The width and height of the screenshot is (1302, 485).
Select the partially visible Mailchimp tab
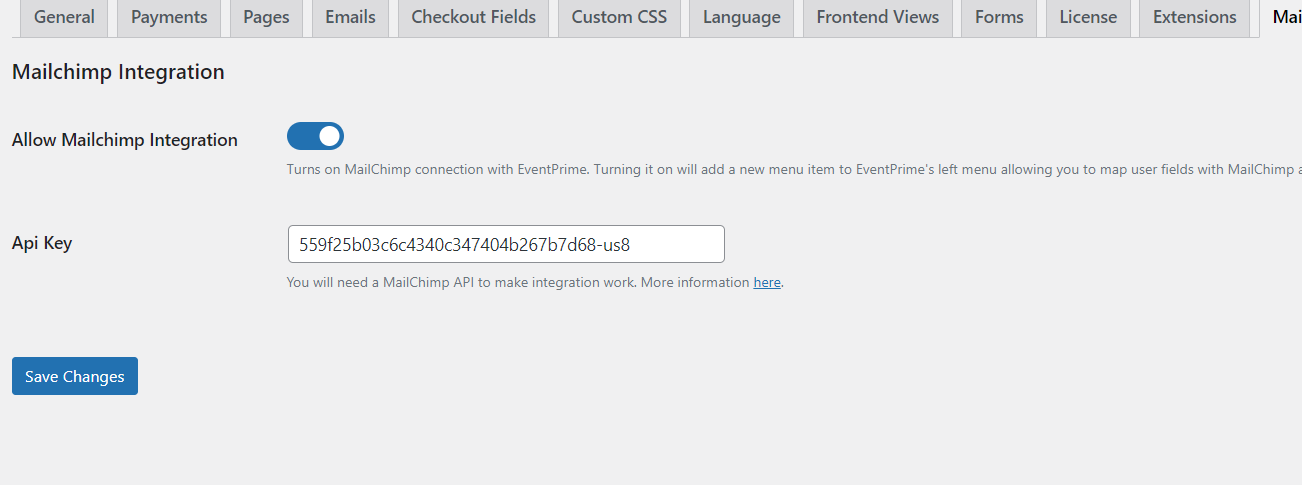1285,18
